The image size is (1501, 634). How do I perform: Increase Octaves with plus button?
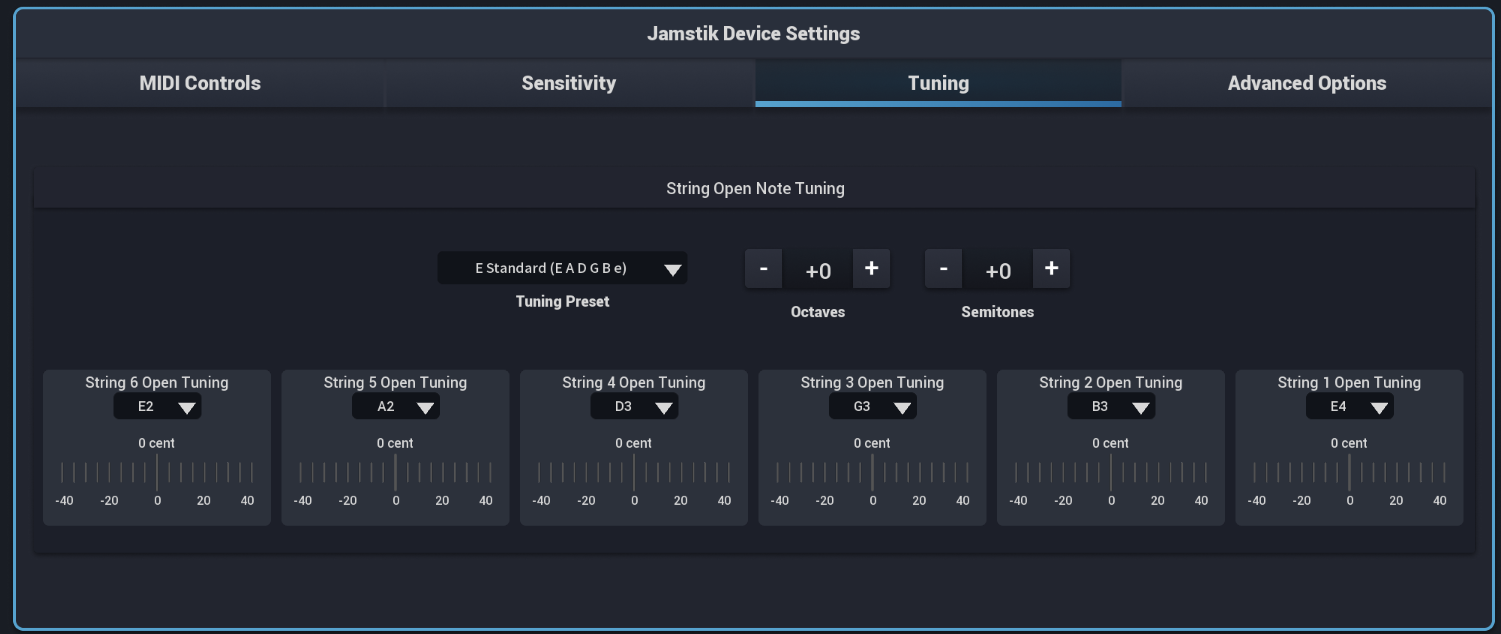(871, 269)
